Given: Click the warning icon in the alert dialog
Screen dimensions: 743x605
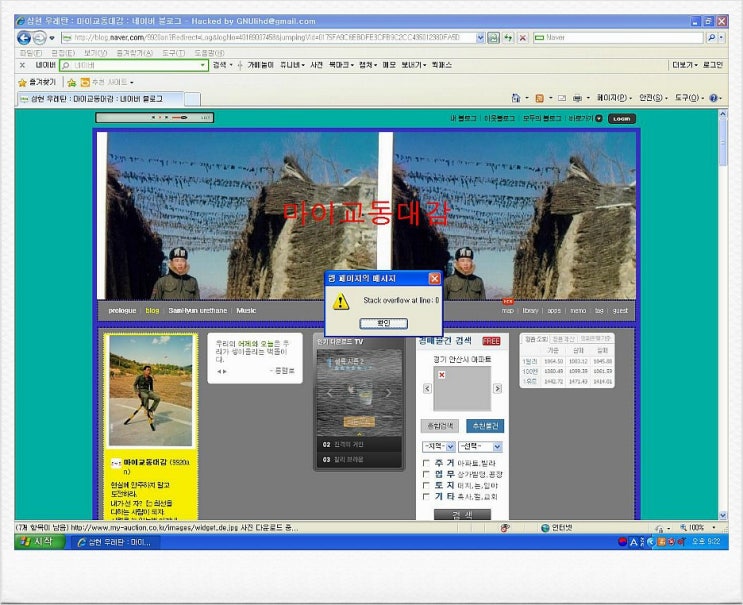Looking at the screenshot, I should click(x=341, y=301).
